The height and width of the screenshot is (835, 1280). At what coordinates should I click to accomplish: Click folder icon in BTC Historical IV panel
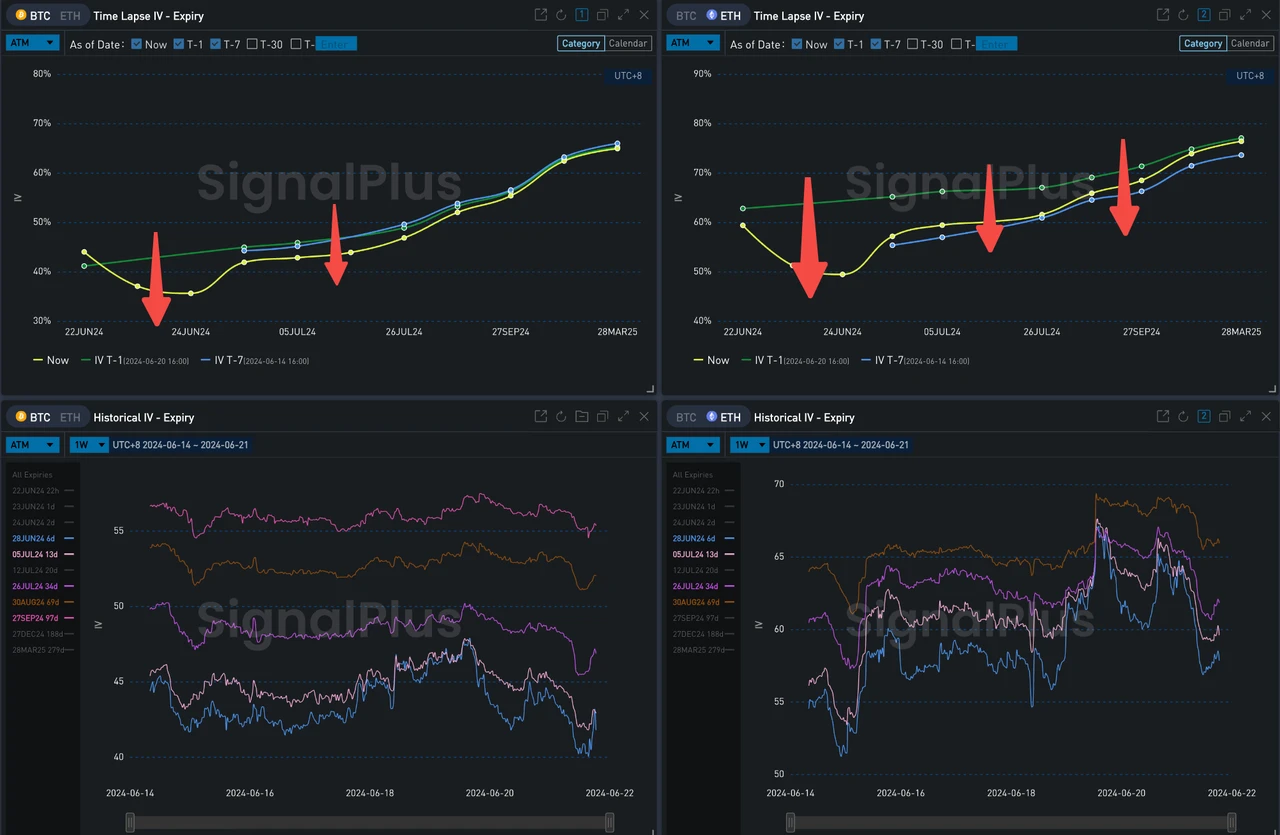pyautogui.click(x=582, y=417)
